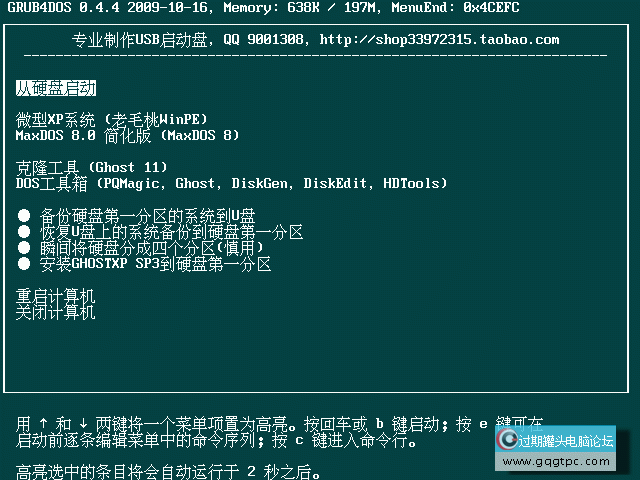Viewport: 640px width, 480px height.
Task: Click the 专业制作USB启动盘 header text
Action: tap(139, 40)
